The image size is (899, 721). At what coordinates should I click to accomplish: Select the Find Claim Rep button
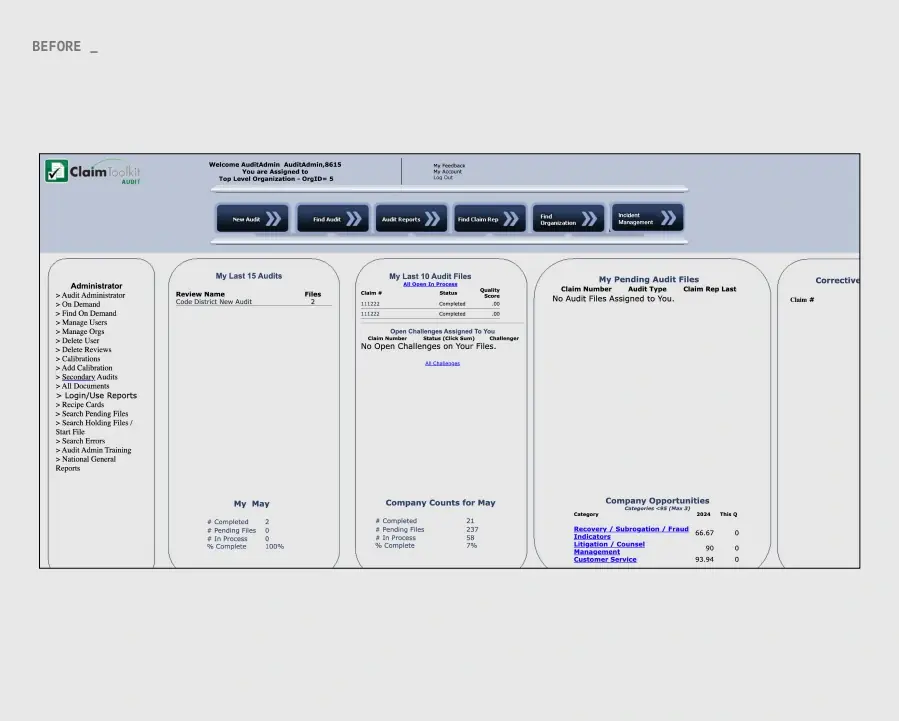pos(490,218)
